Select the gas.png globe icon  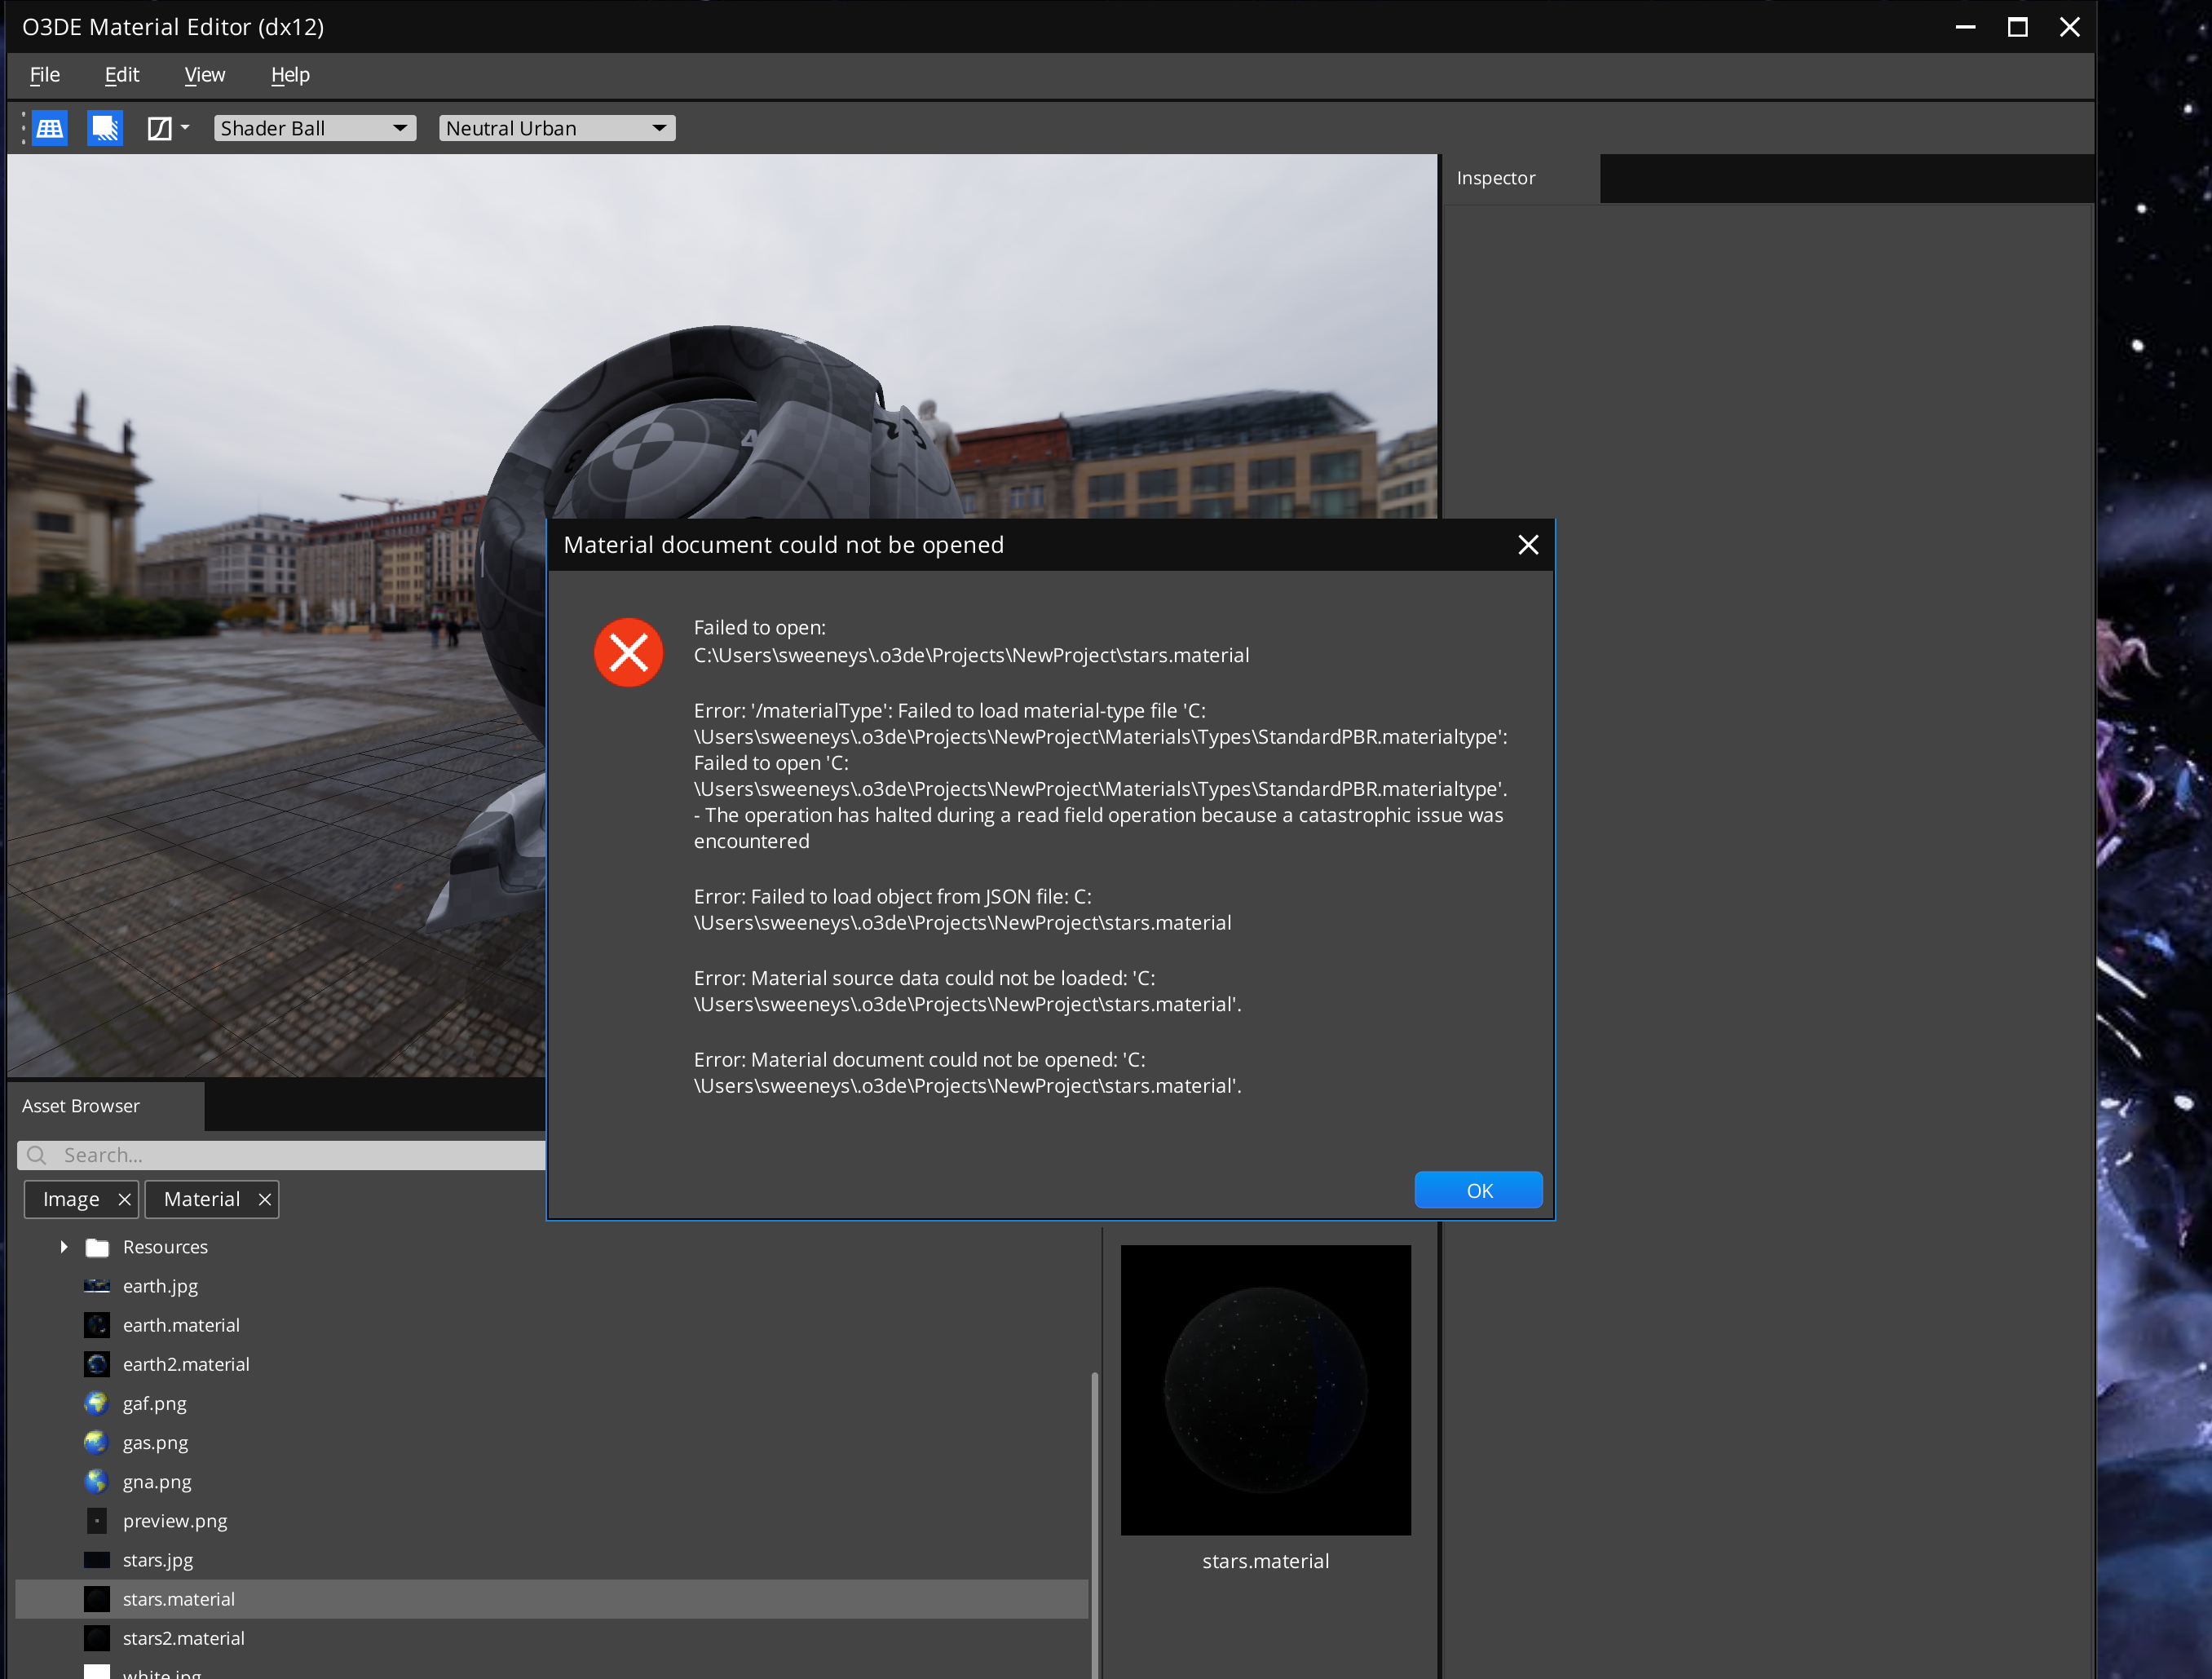coord(96,1442)
